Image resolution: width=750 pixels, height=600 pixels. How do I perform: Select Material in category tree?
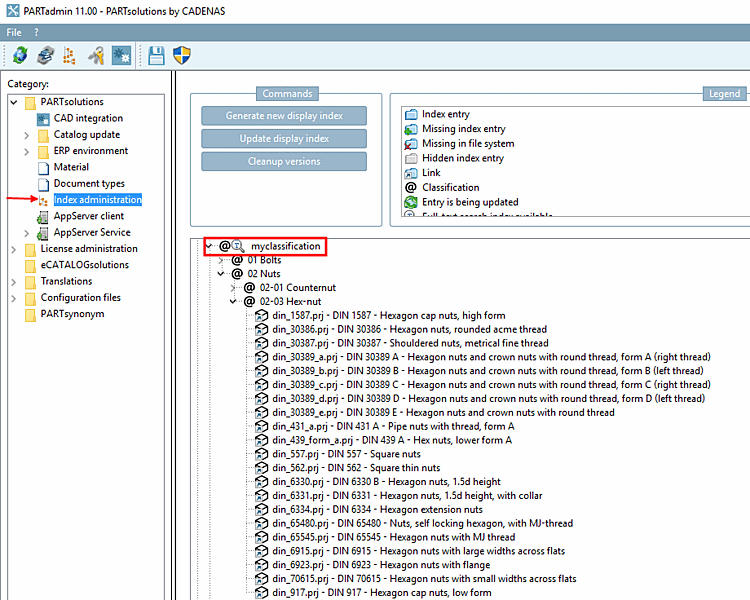(71, 167)
